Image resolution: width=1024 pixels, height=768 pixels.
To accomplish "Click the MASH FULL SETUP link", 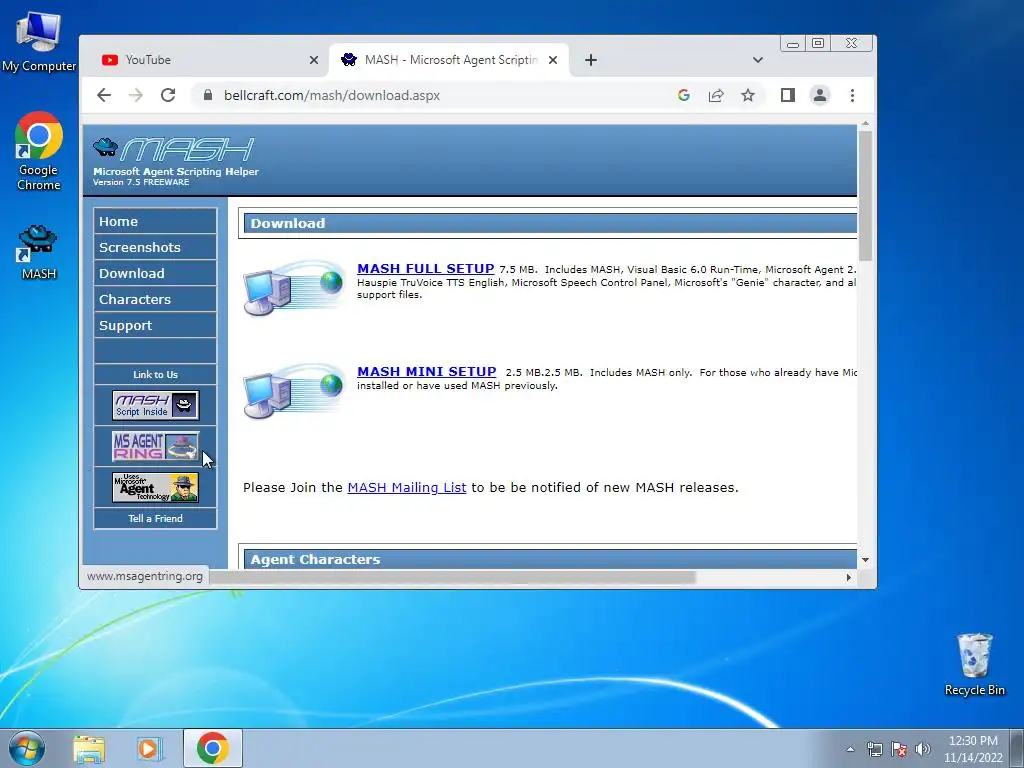I will pos(426,268).
